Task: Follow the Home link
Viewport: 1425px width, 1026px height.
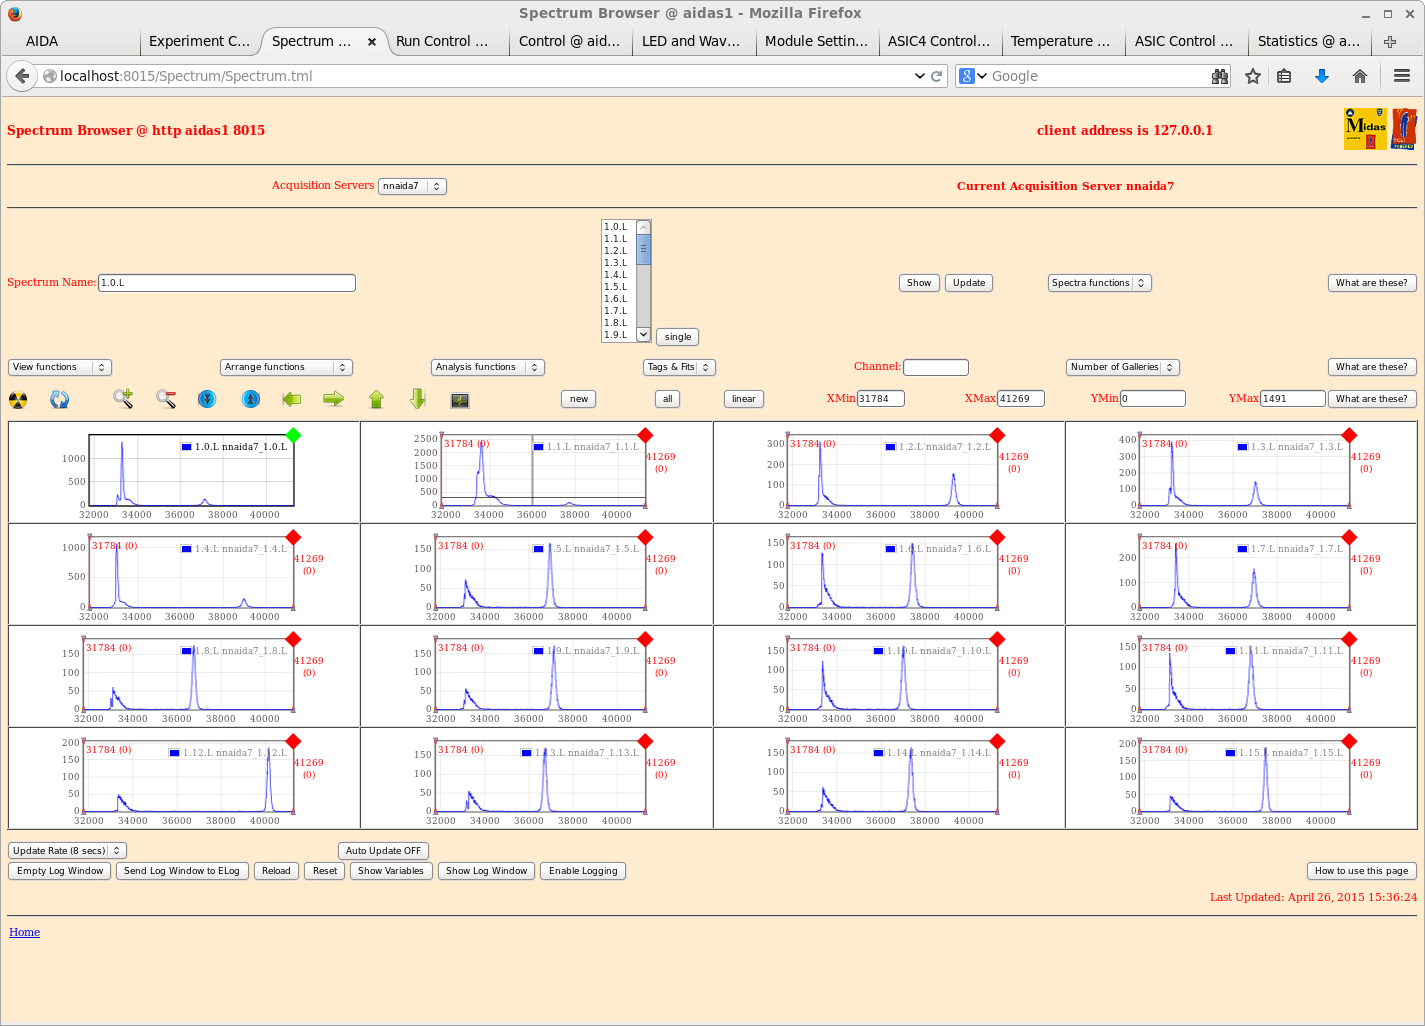Action: (25, 932)
